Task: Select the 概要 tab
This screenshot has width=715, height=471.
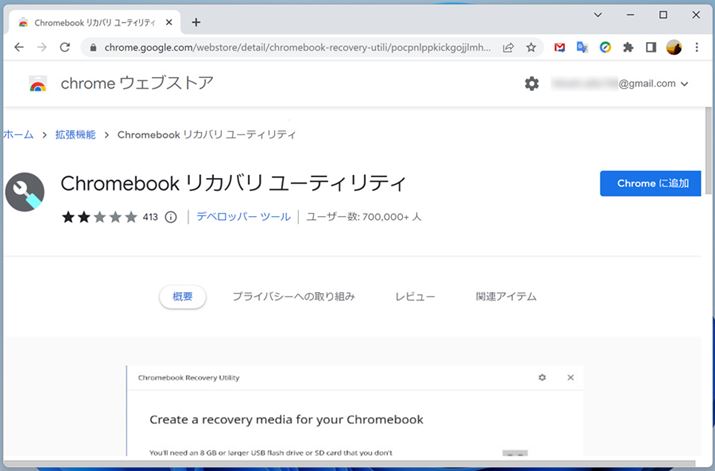Action: click(182, 296)
